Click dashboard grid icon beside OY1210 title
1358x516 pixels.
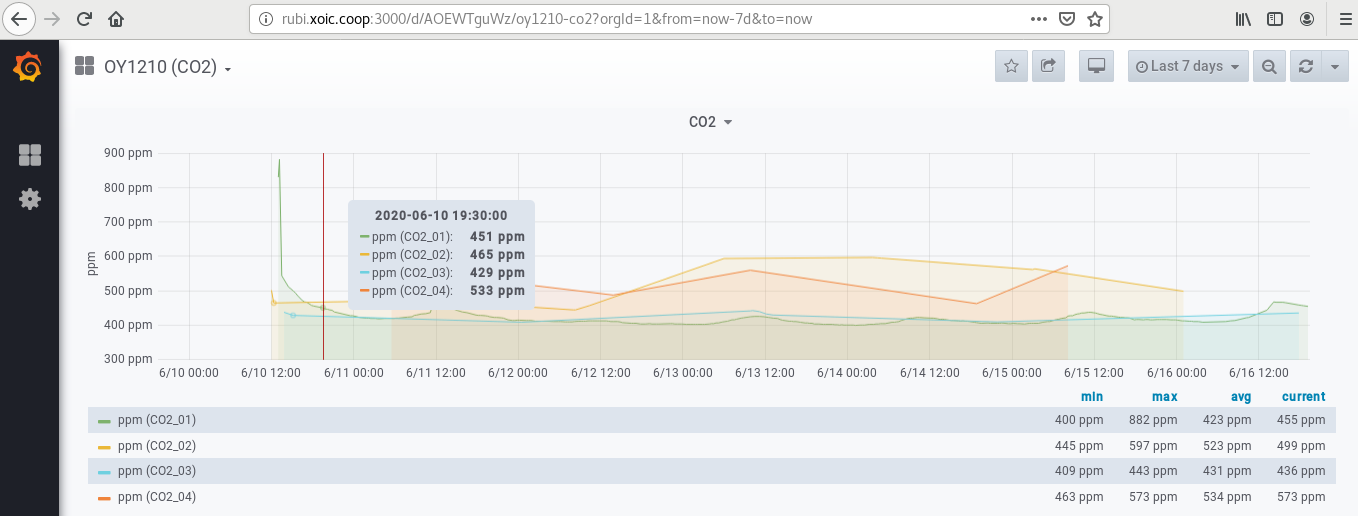point(84,67)
